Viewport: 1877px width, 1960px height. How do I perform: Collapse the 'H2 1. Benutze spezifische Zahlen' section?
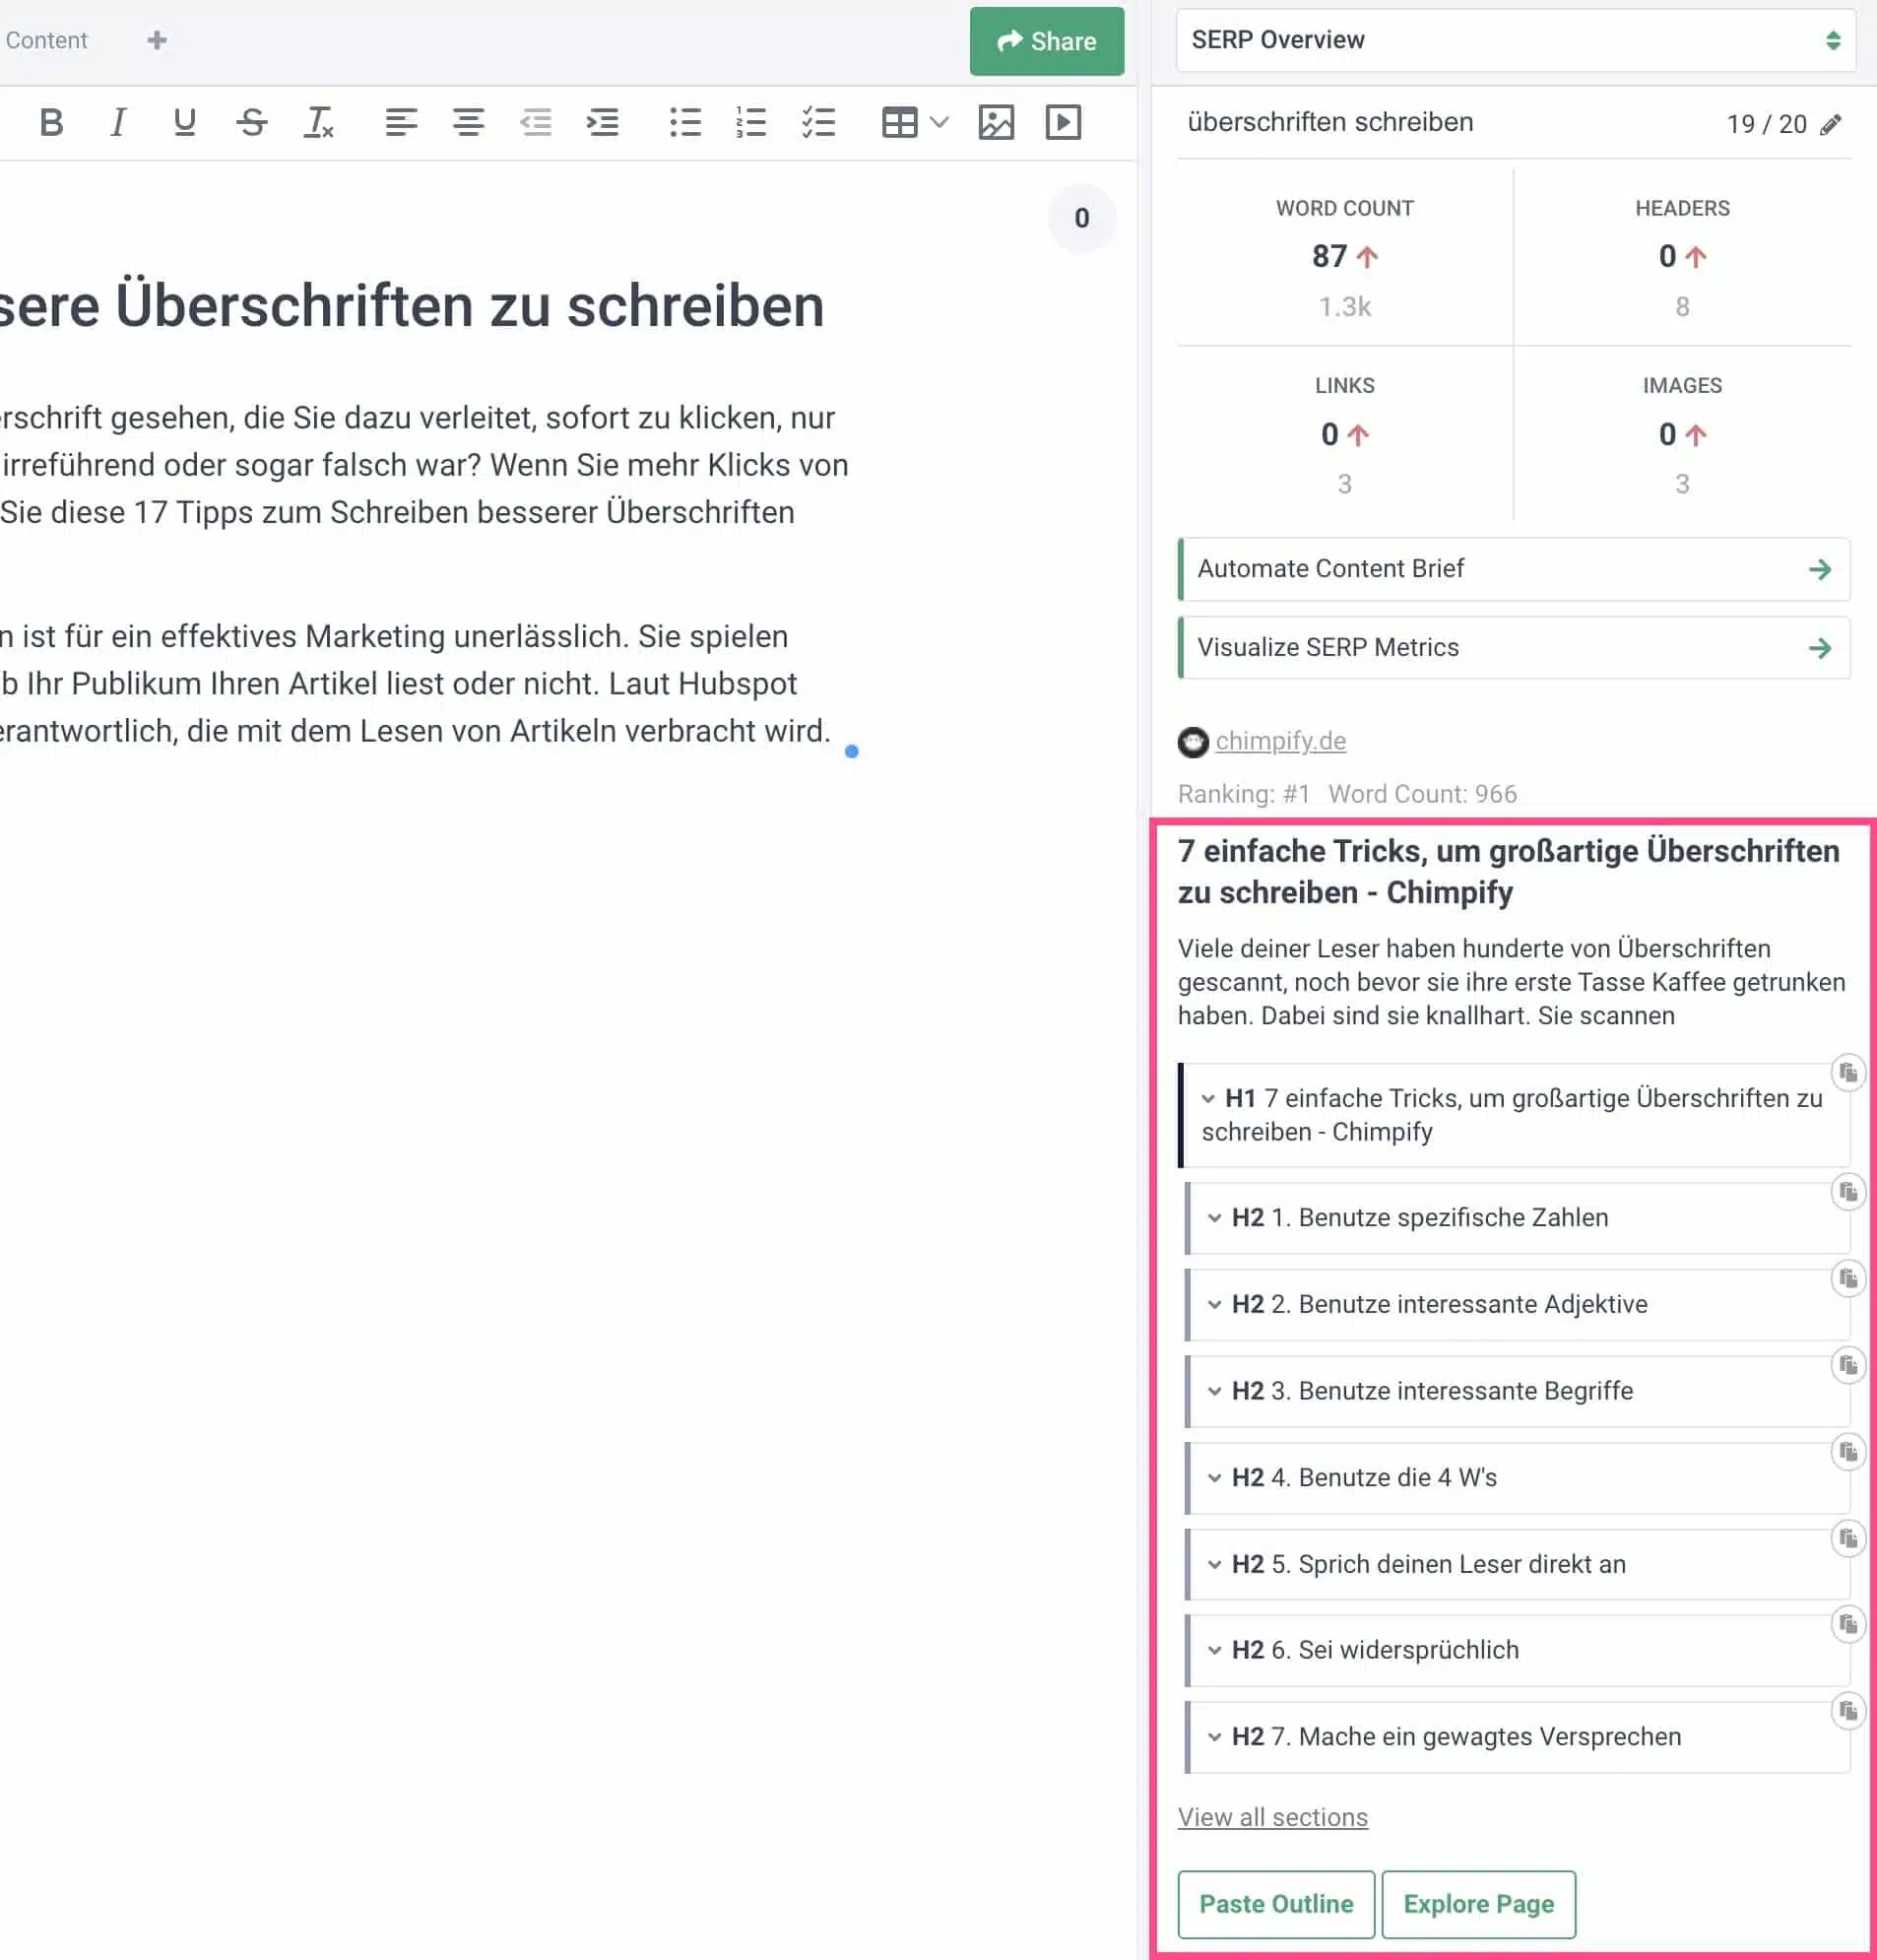[x=1215, y=1217]
